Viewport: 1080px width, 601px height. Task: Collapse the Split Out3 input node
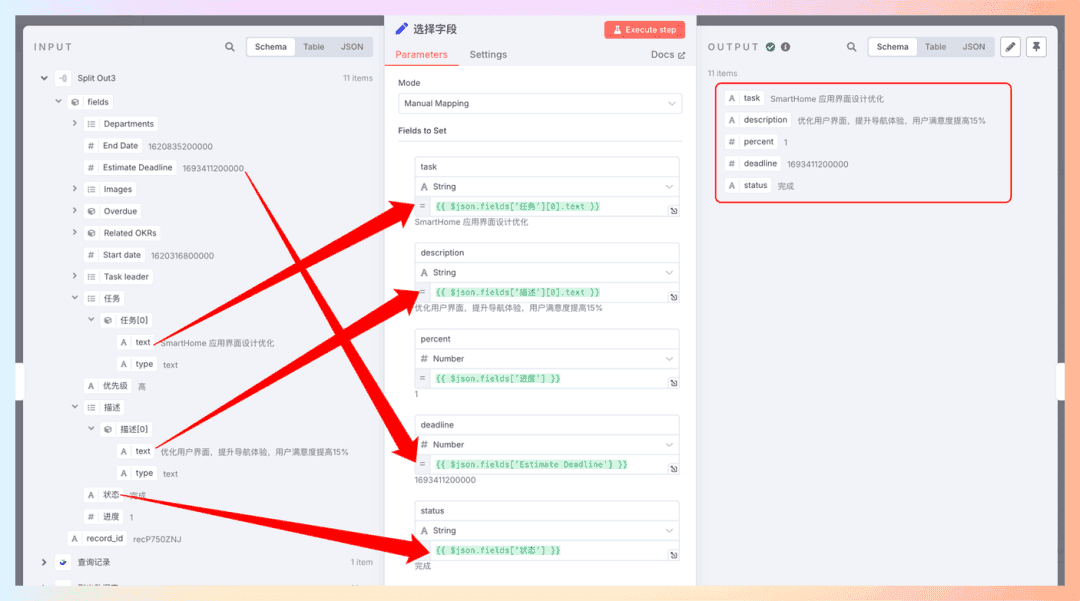44,78
